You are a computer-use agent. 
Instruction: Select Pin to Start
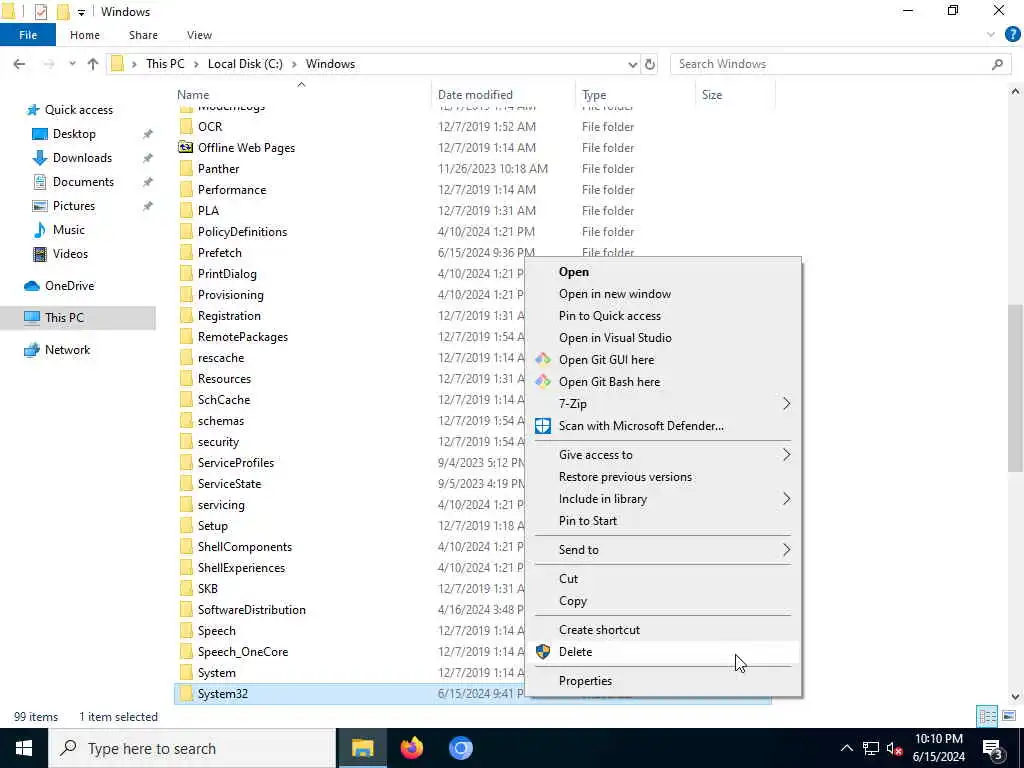[x=665, y=520]
